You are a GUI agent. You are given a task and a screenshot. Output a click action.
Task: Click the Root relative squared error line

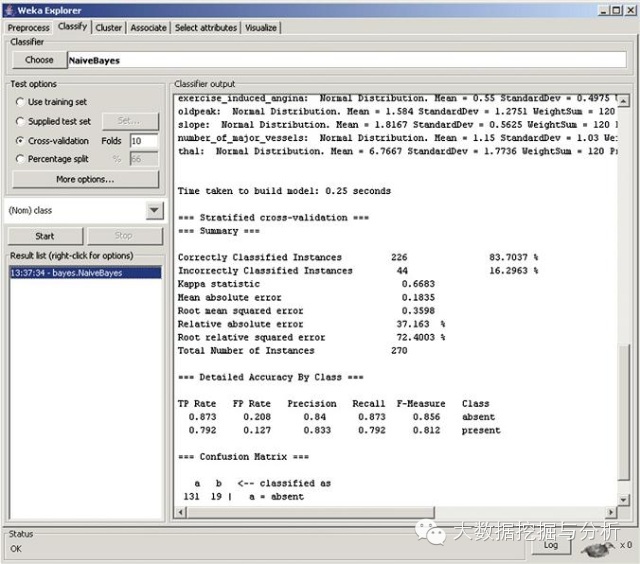click(x=312, y=338)
